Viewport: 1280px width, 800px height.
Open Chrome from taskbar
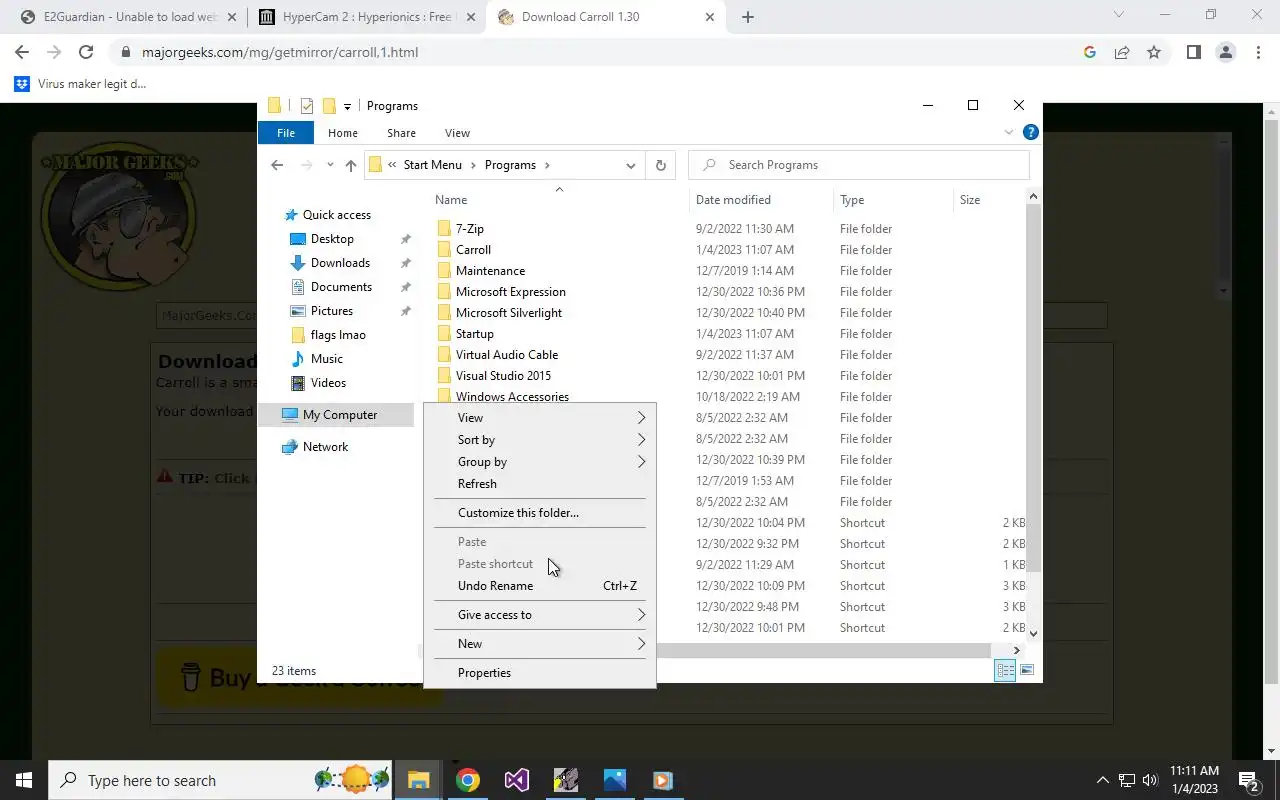point(468,780)
